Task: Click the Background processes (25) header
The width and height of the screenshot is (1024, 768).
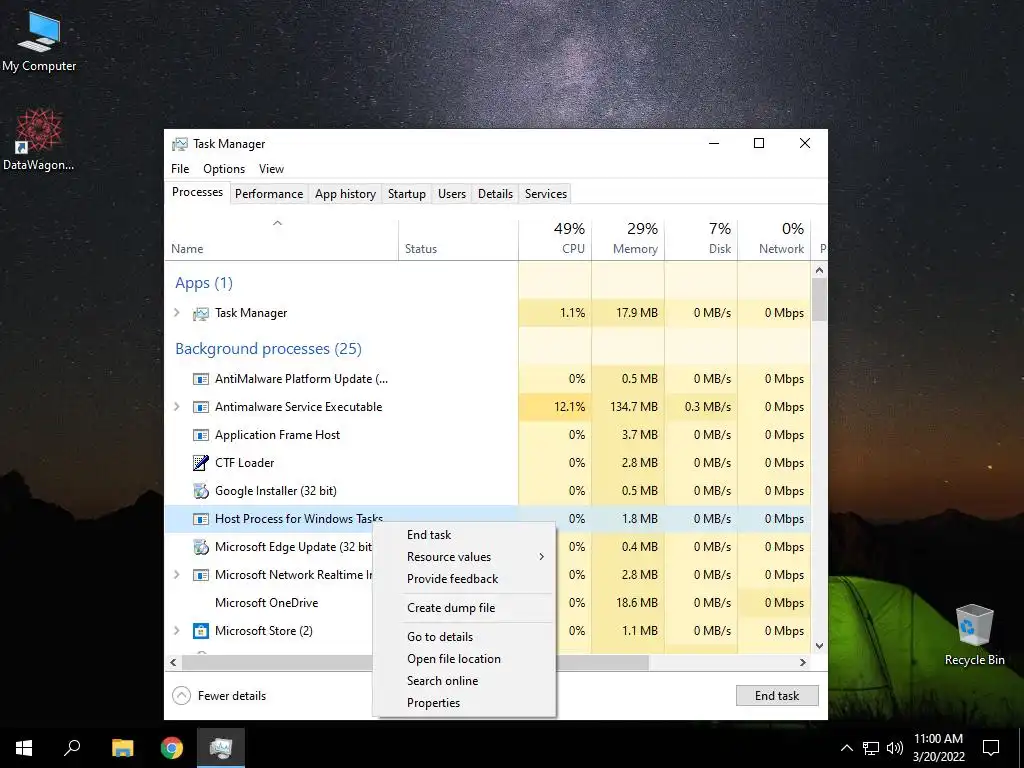Action: point(268,349)
